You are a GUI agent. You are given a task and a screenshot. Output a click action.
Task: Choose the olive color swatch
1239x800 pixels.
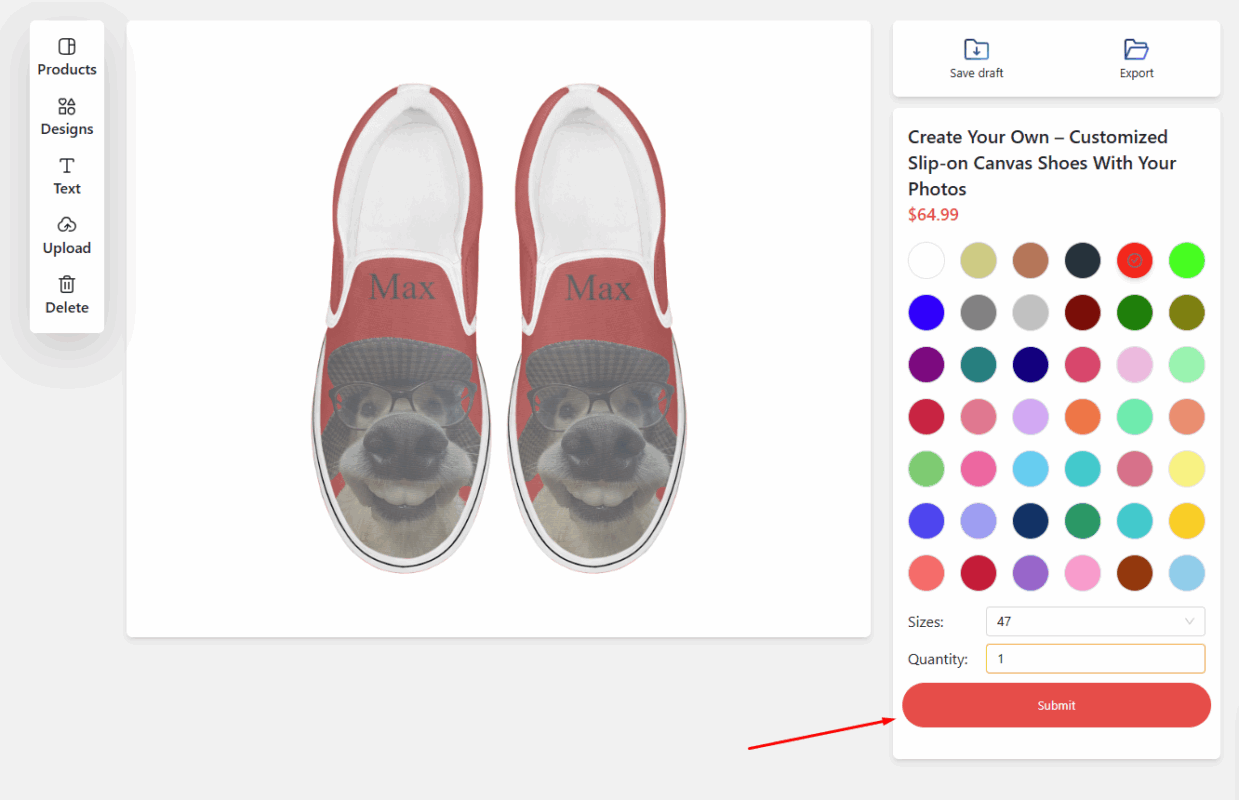[1186, 313]
